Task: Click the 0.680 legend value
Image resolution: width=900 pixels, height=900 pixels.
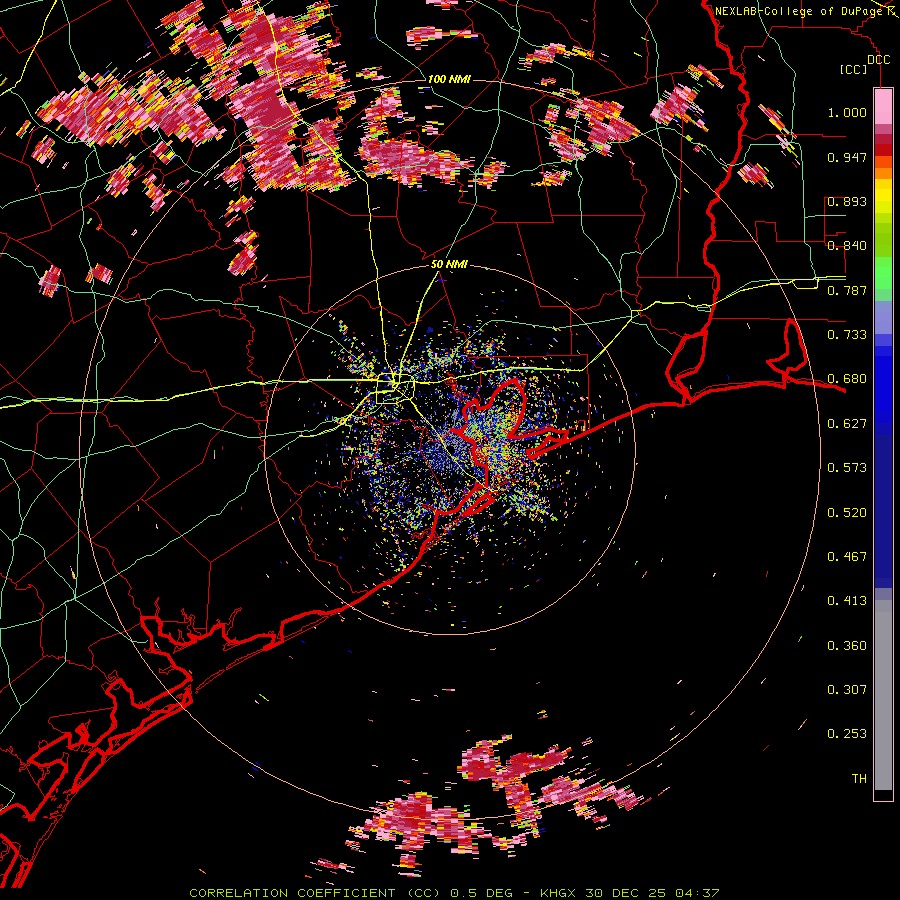Action: pyautogui.click(x=847, y=379)
